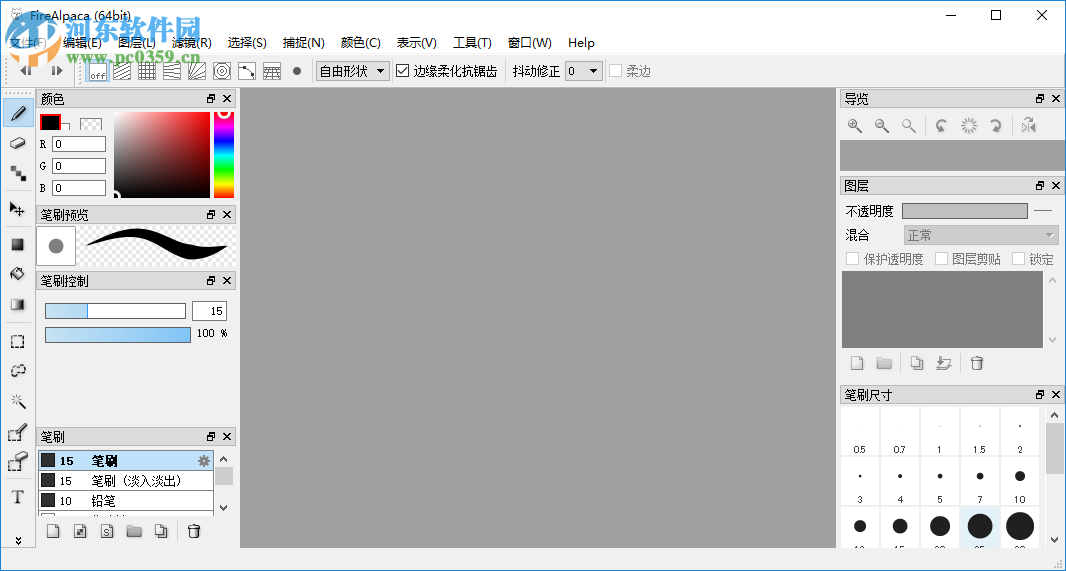Open the Help menu
Image resolution: width=1066 pixels, height=571 pixels.
pyautogui.click(x=581, y=43)
